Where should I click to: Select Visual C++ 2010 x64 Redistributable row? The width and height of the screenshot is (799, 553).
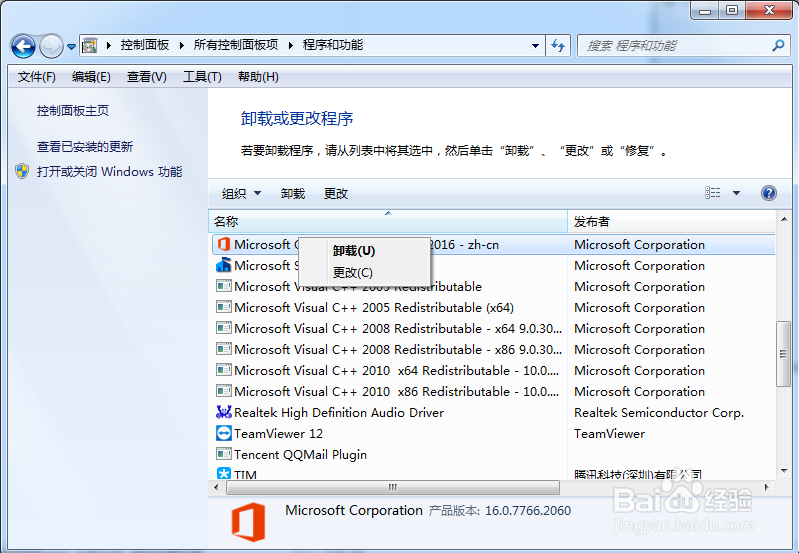click(492, 371)
